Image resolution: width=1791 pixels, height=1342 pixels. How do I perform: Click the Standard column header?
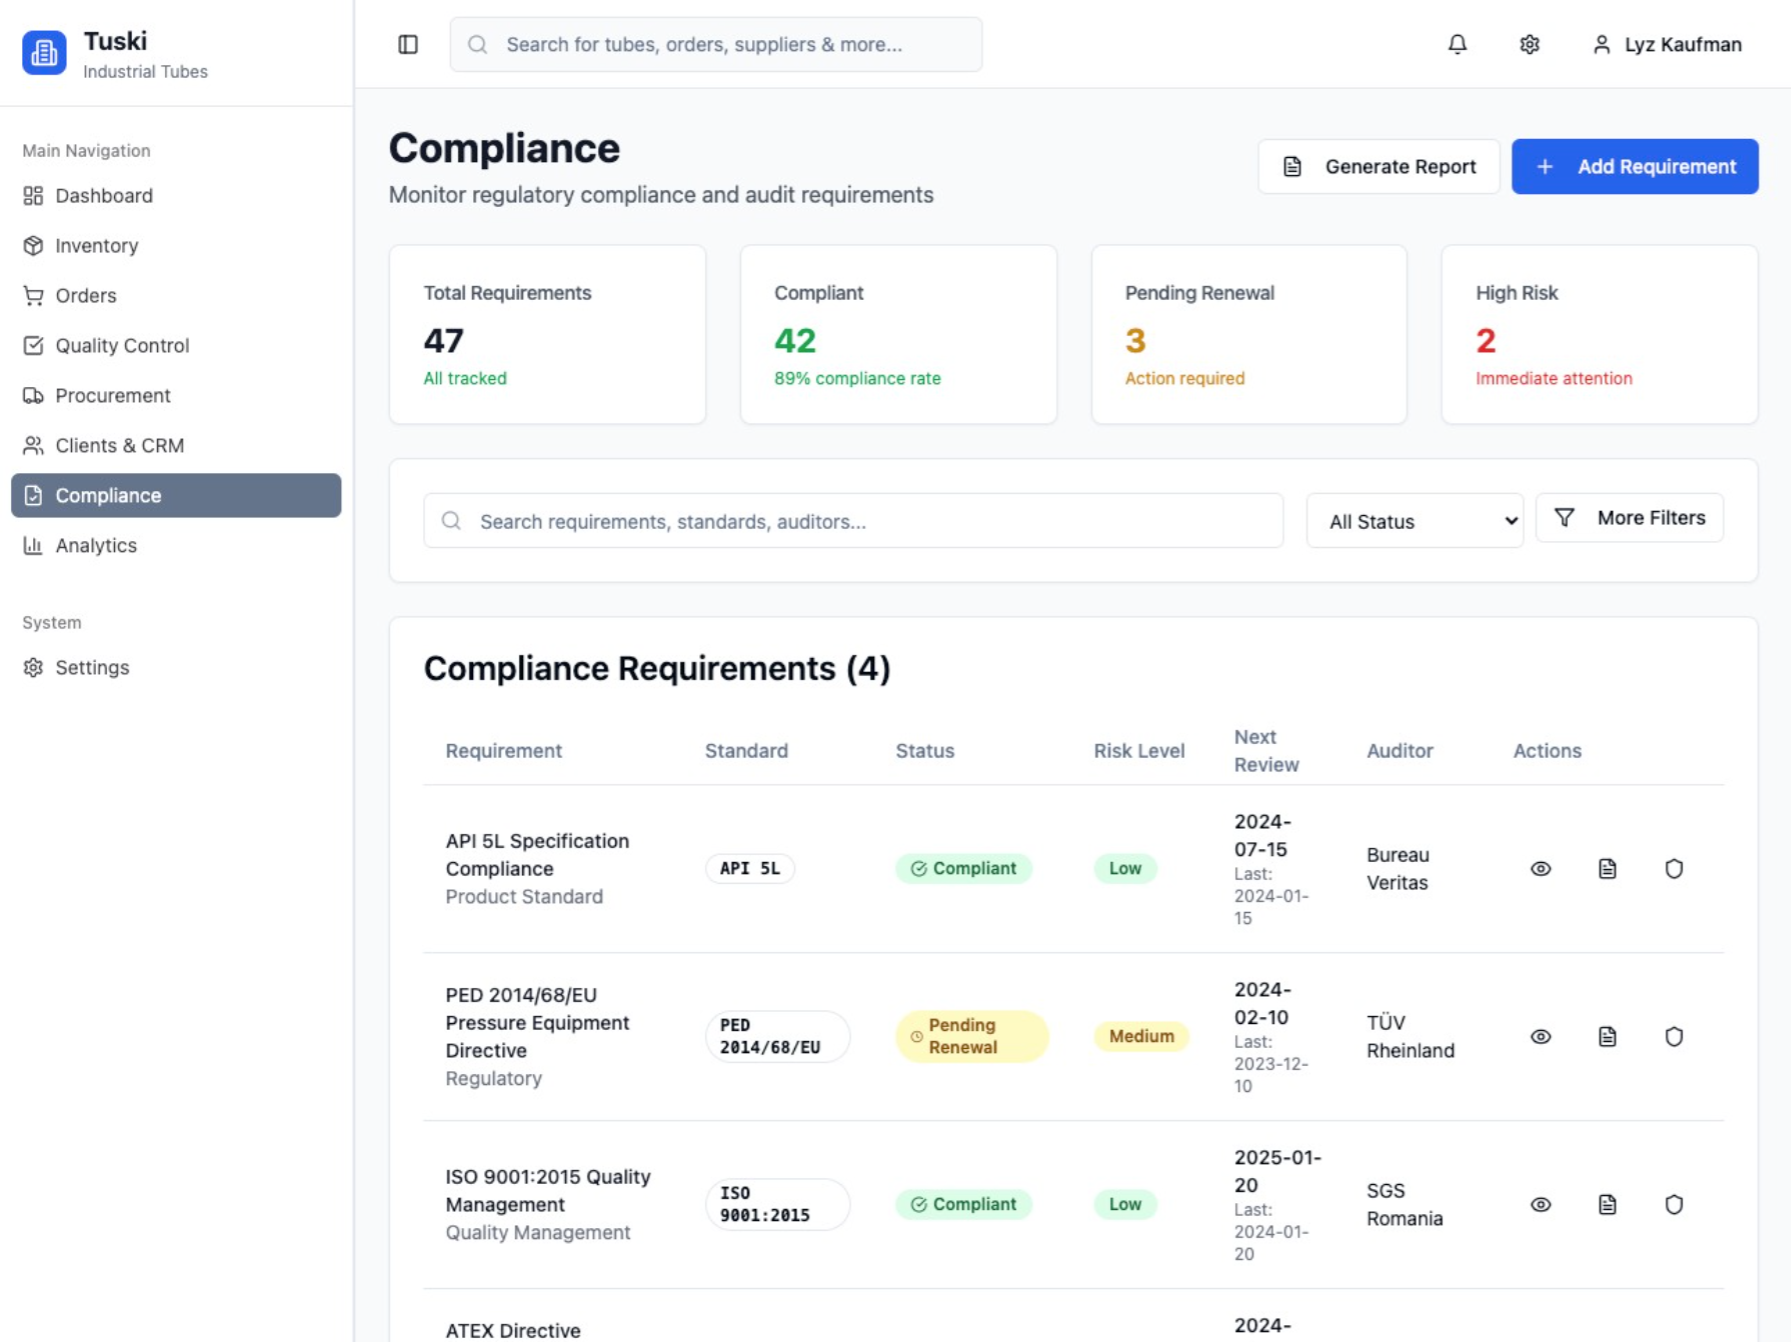pos(746,750)
